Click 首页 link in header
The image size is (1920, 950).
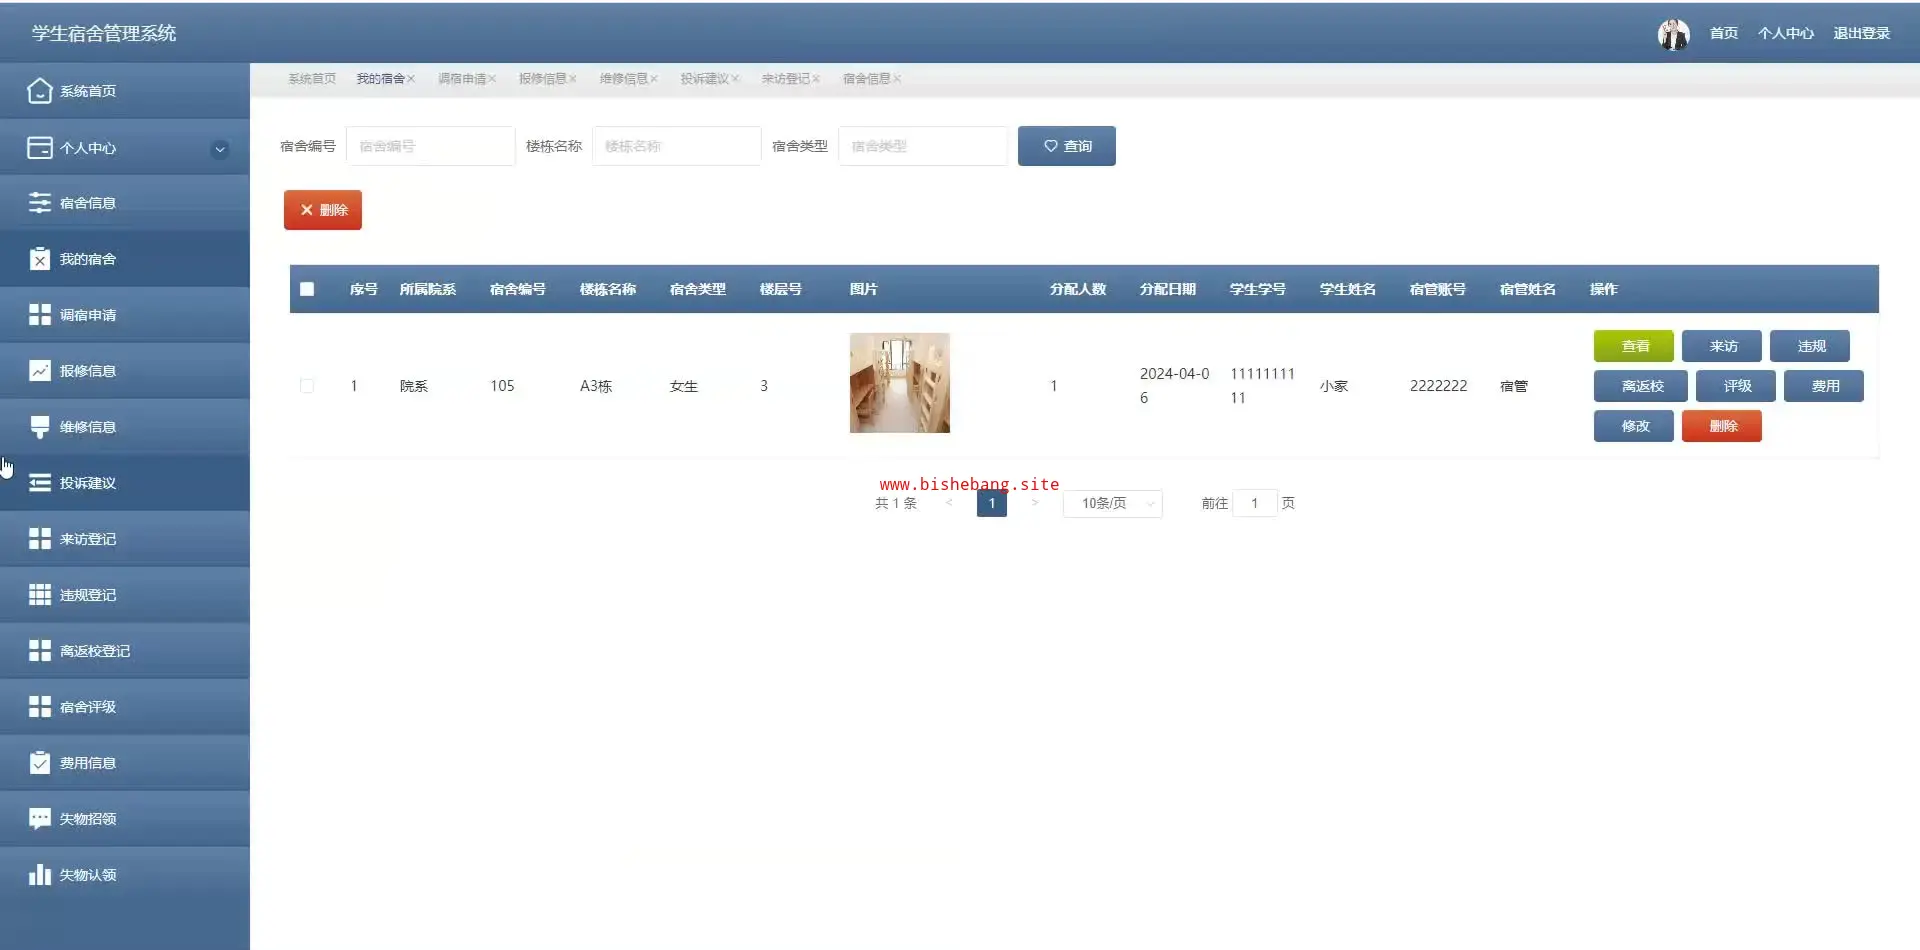click(1723, 34)
